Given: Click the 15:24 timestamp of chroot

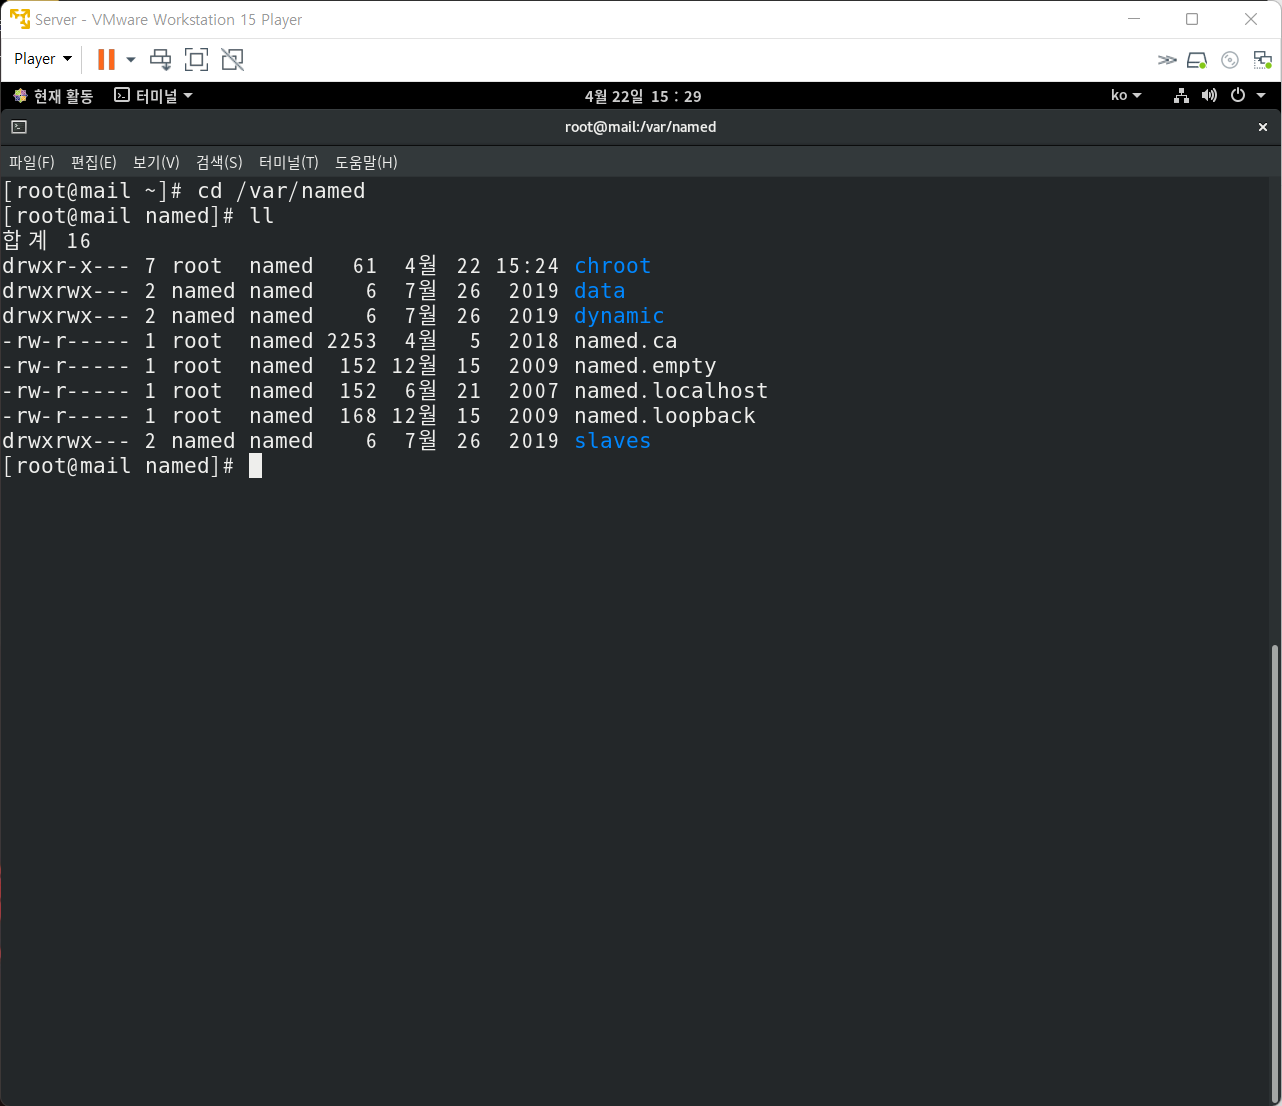Looking at the screenshot, I should (x=527, y=266).
